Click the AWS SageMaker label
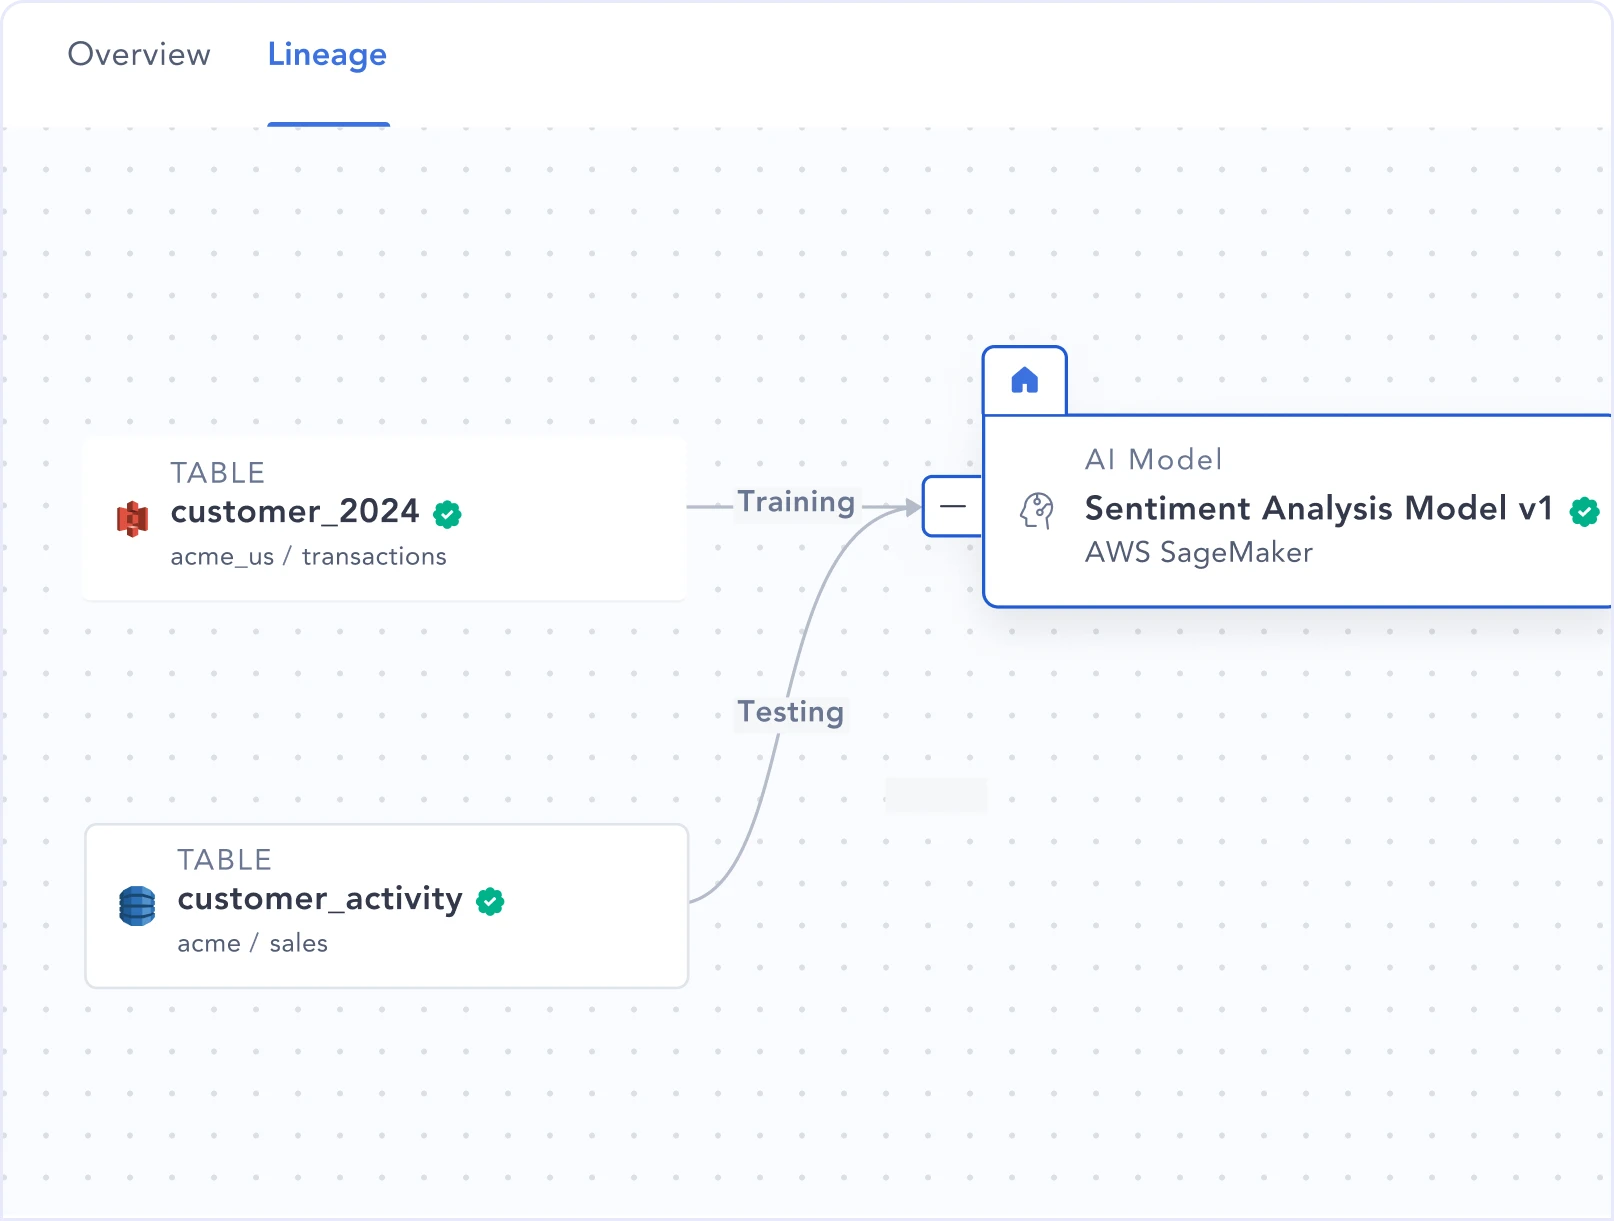 click(x=1198, y=552)
